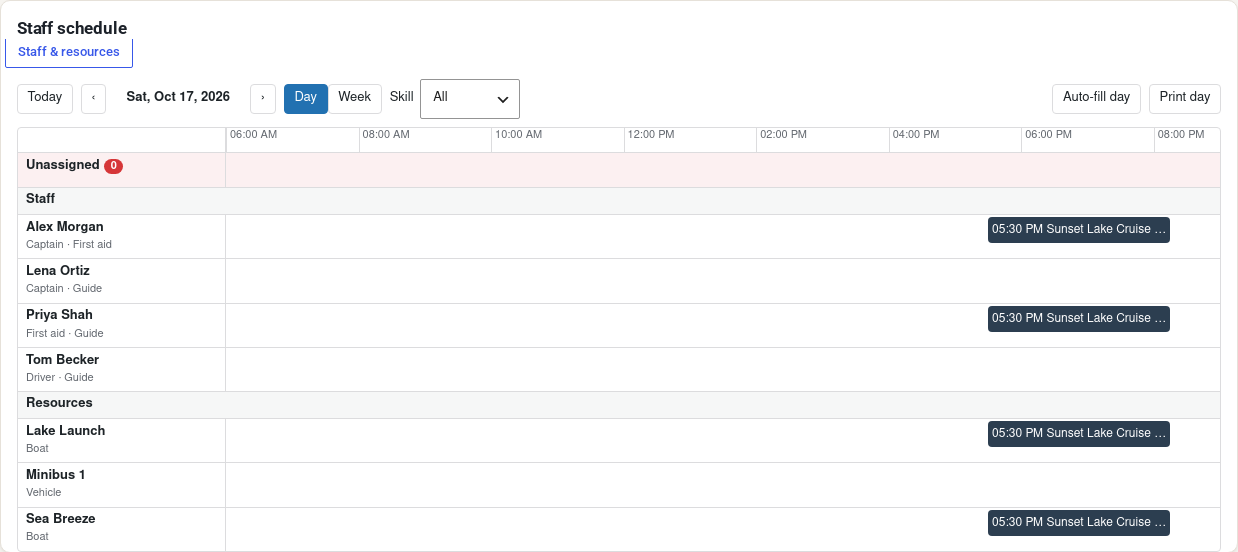Select the Unassigned row label
The image size is (1238, 552).
coord(63,165)
